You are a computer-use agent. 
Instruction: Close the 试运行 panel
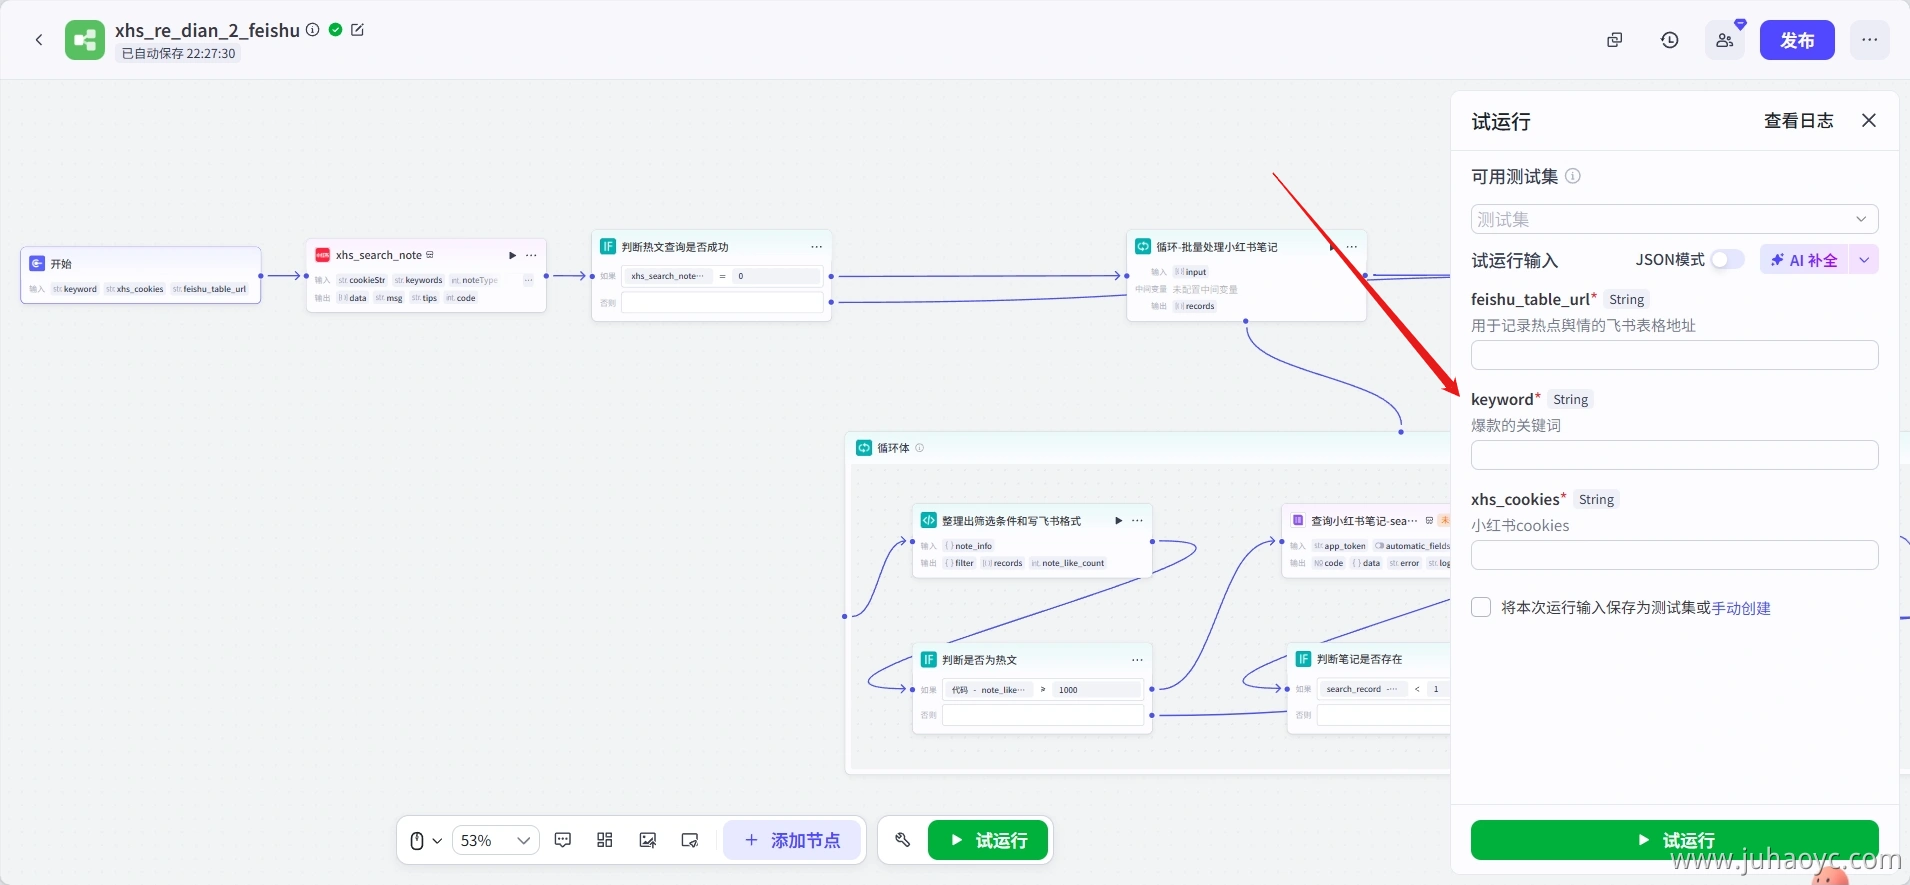click(1869, 121)
